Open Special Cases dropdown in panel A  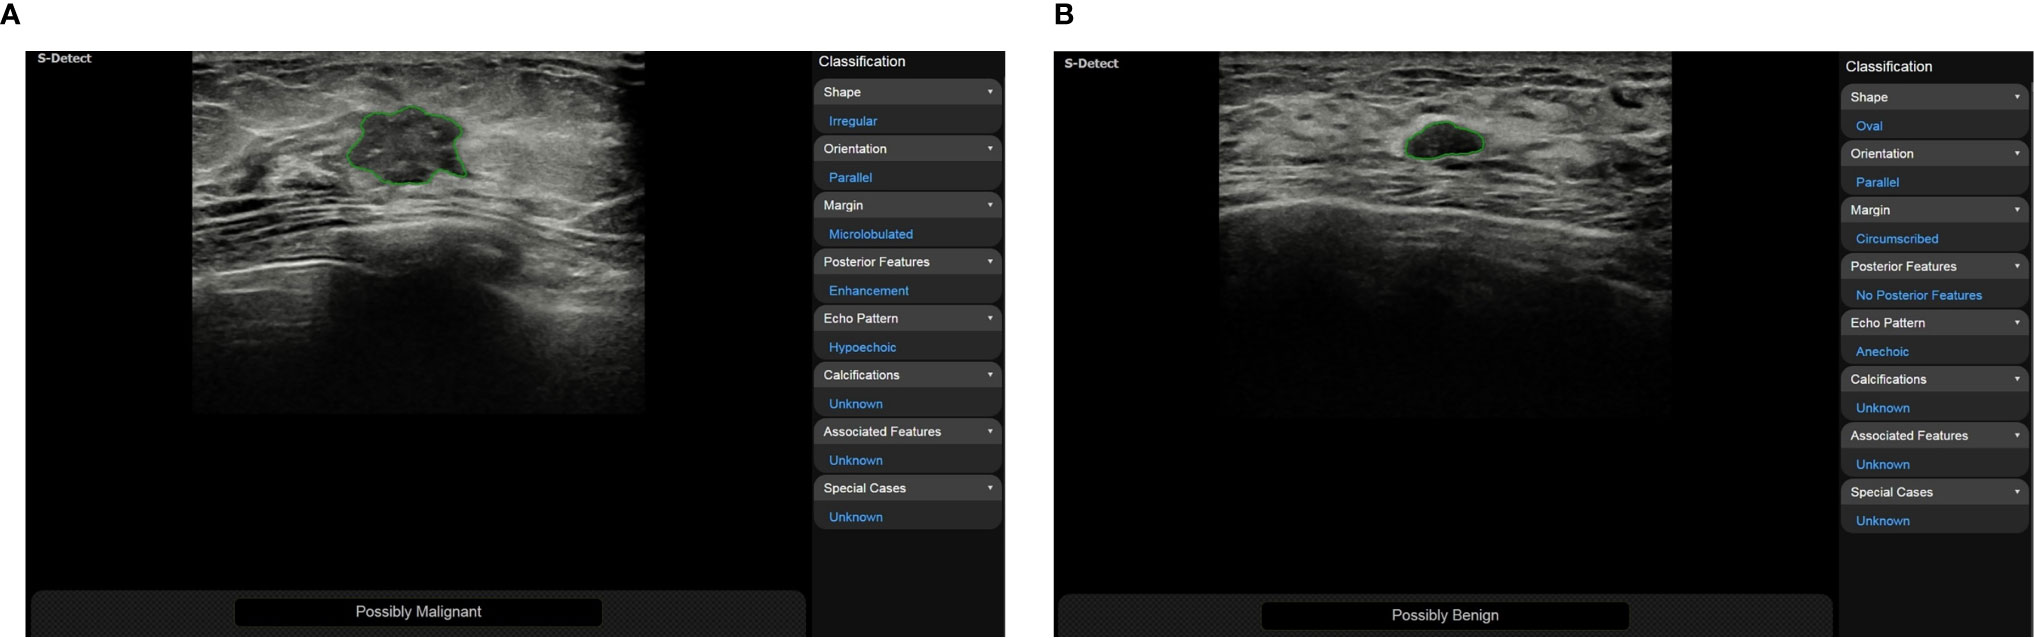tap(907, 488)
